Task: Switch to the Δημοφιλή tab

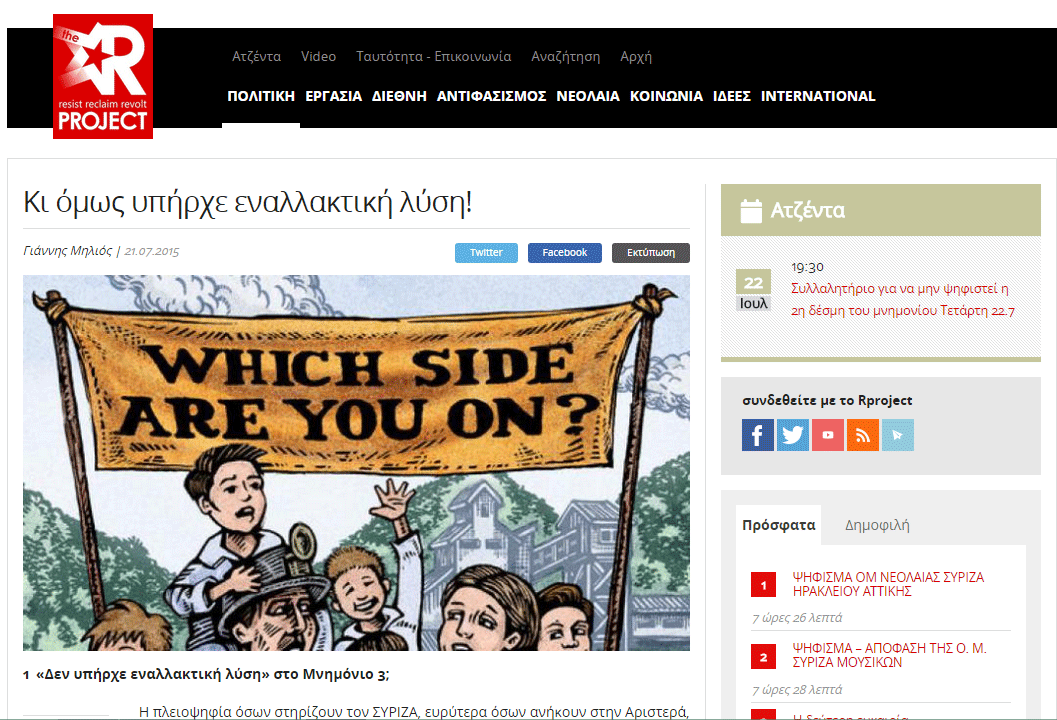Action: click(x=877, y=525)
